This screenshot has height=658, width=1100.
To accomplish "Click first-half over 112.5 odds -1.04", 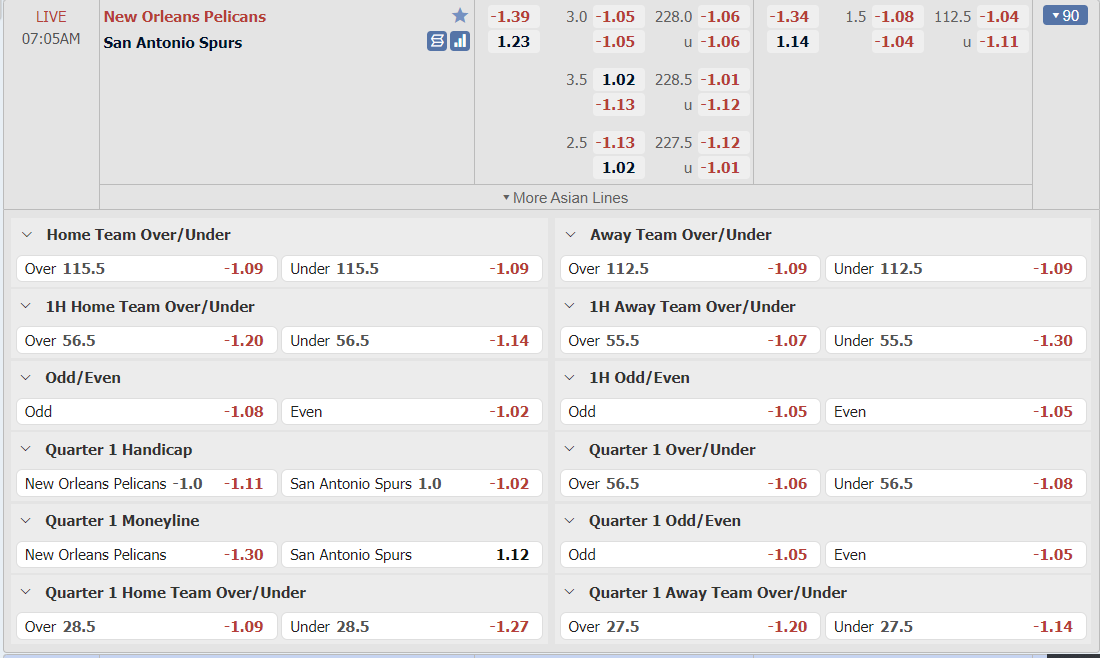I will pyautogui.click(x=1002, y=16).
